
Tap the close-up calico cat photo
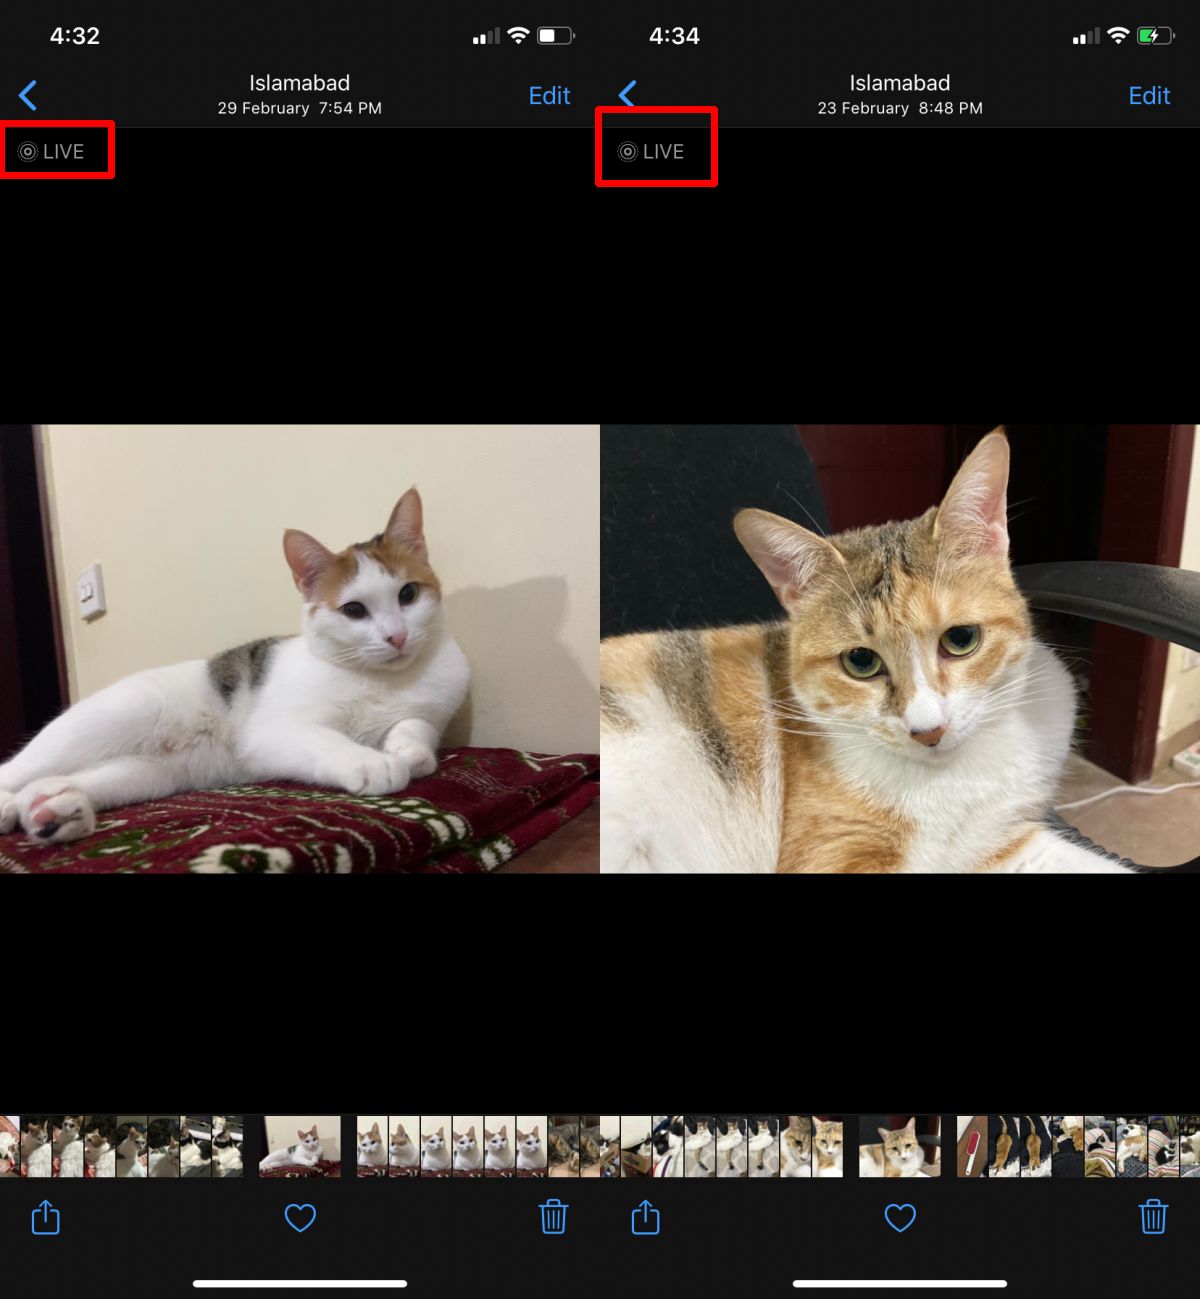[900, 649]
